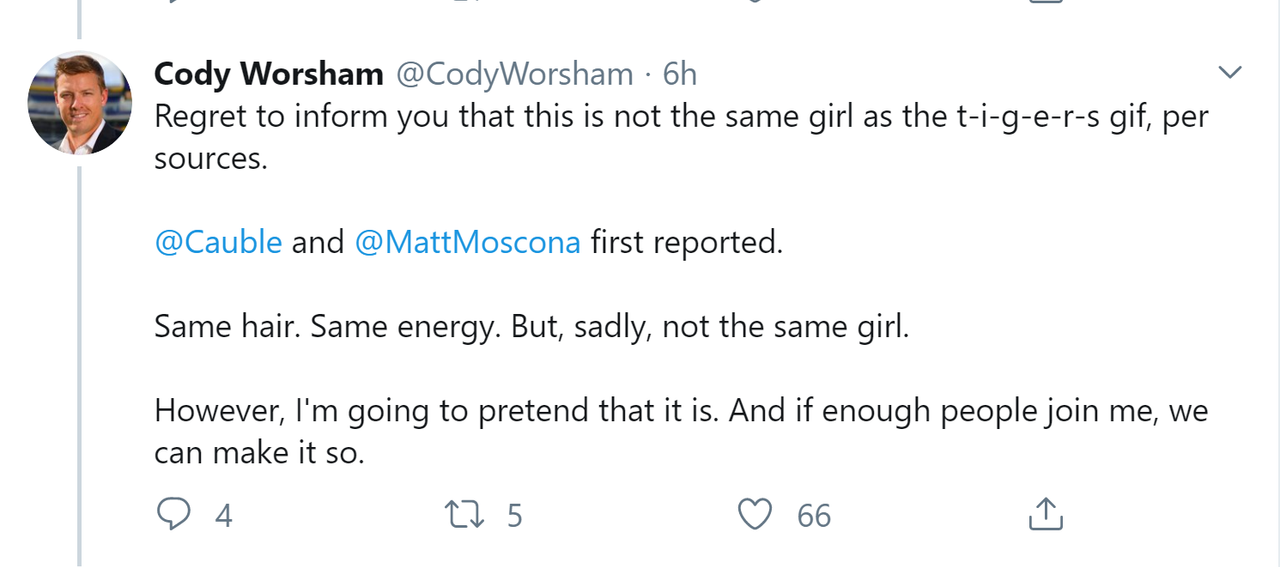Click the reply count showing 4
Image resolution: width=1280 pixels, height=567 pixels.
tap(223, 515)
